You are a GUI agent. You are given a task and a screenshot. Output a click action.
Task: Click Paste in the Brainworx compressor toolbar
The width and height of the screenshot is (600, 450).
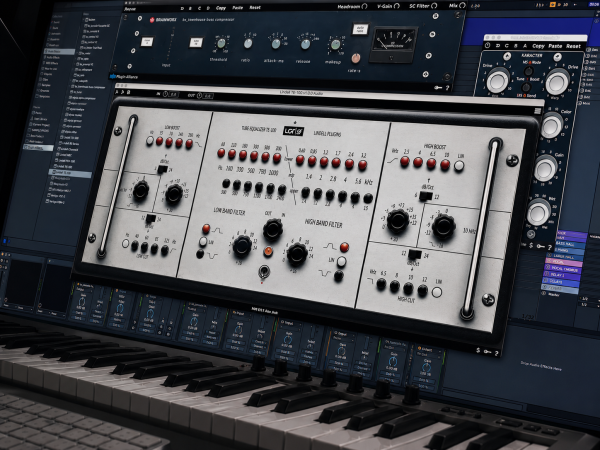[238, 8]
